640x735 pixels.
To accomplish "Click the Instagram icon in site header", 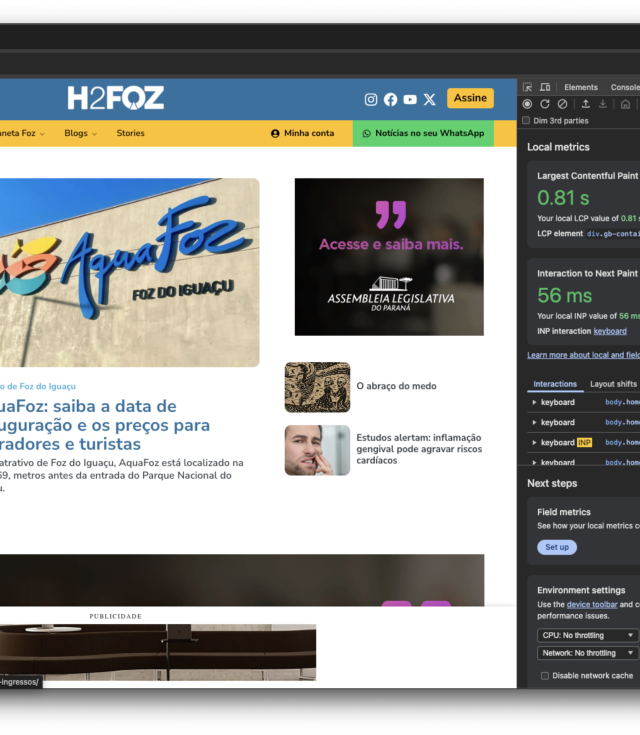I will 371,99.
